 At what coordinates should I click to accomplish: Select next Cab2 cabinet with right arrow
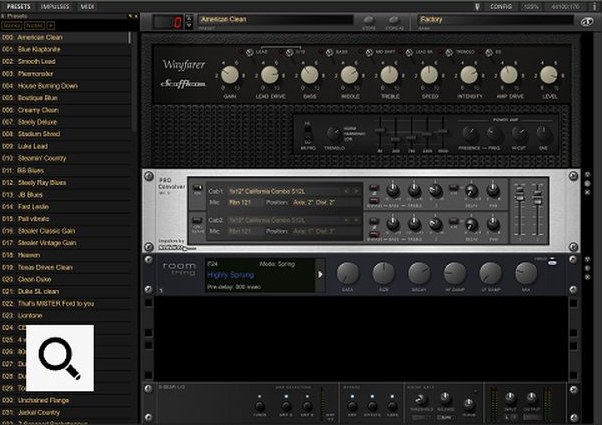pos(356,220)
